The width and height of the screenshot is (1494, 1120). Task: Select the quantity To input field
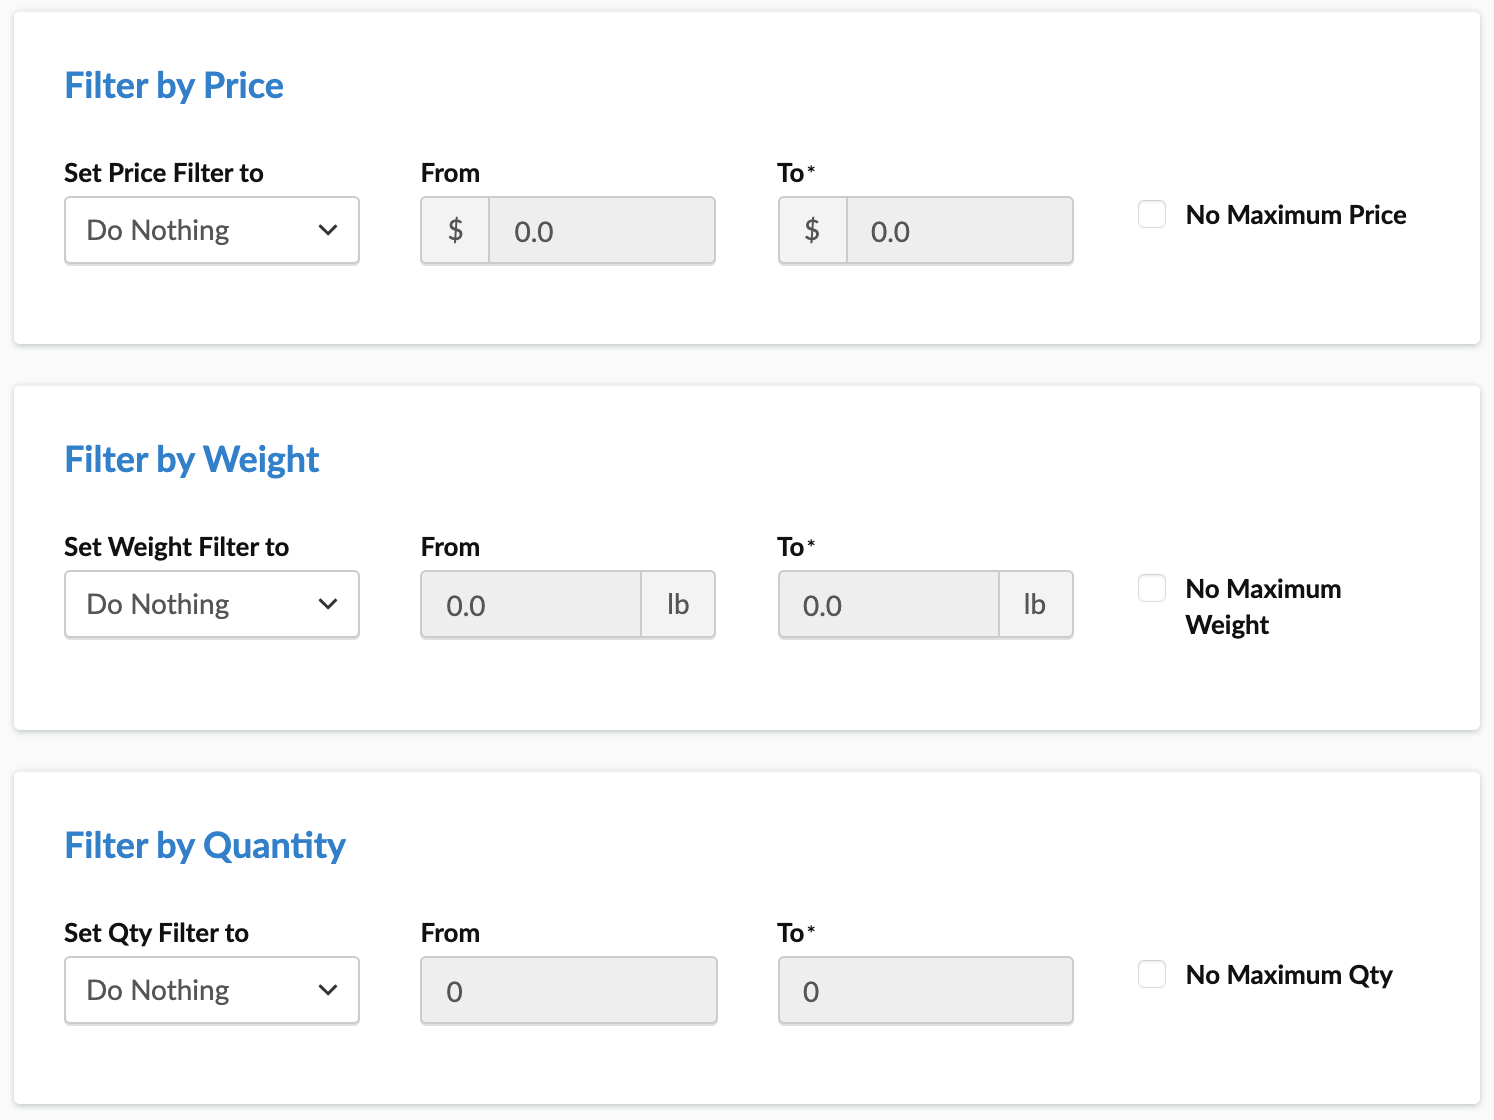click(925, 991)
